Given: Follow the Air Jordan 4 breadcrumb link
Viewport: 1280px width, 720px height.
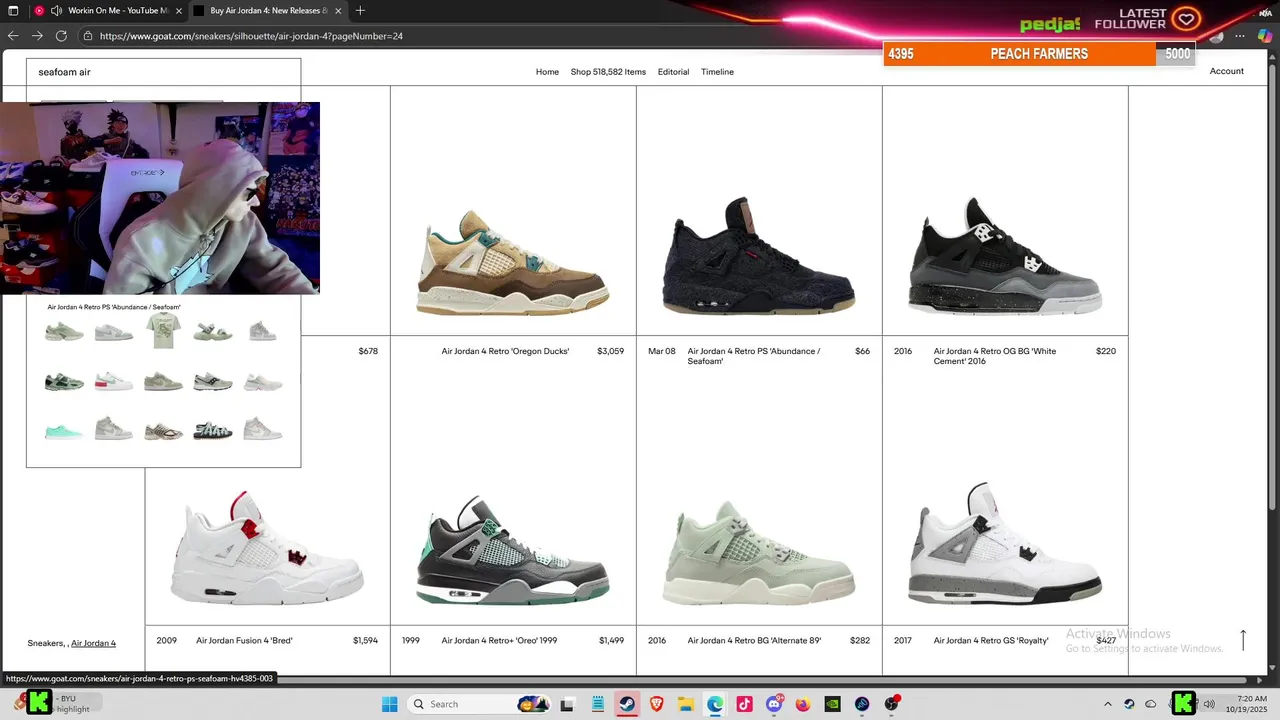Looking at the screenshot, I should click(x=93, y=643).
